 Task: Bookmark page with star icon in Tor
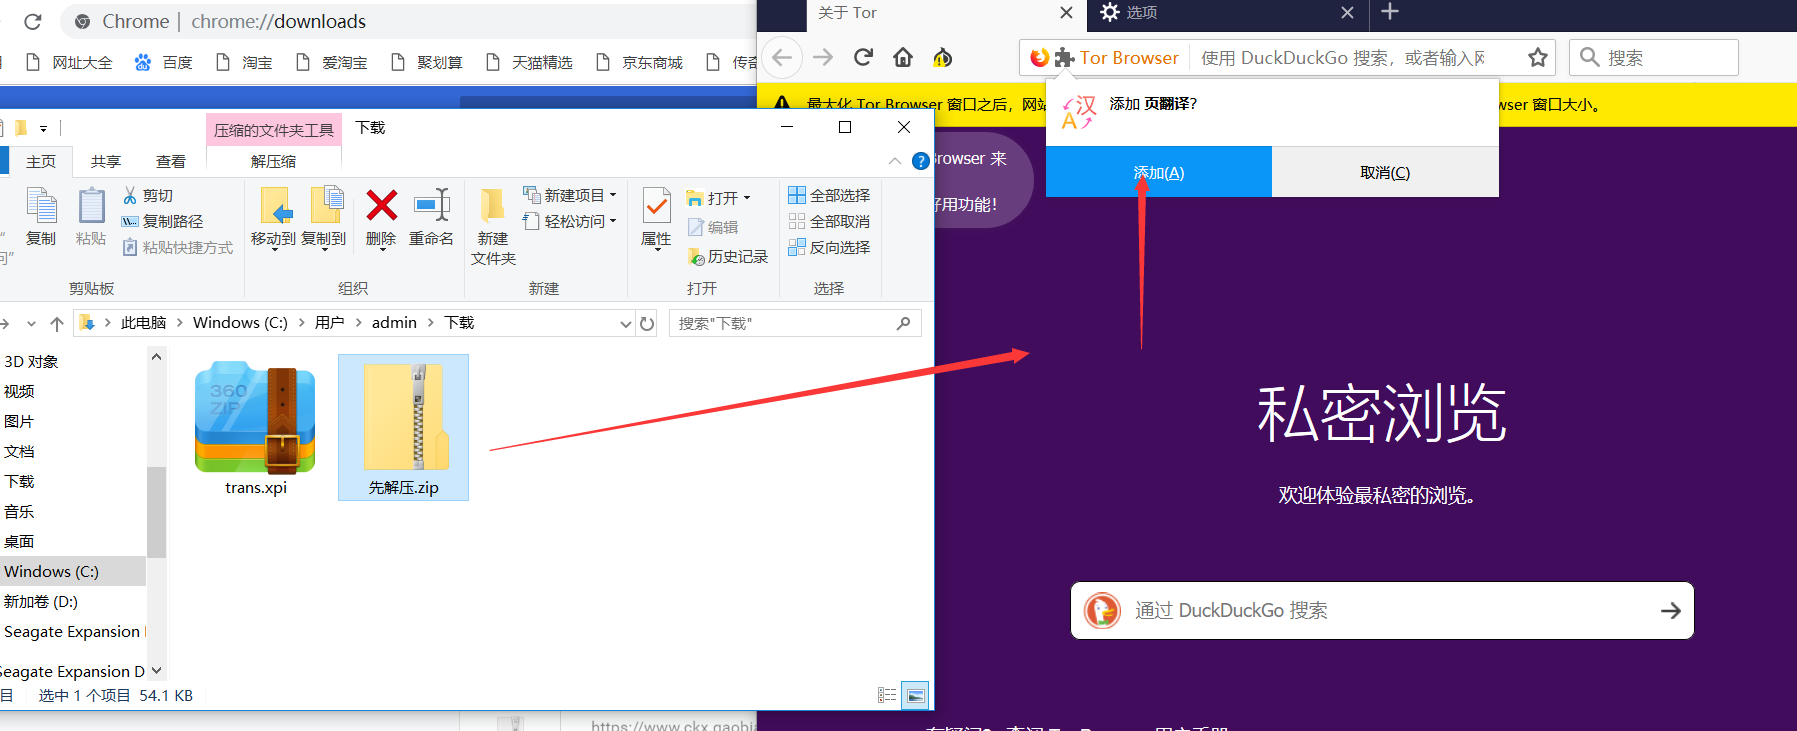pyautogui.click(x=1538, y=58)
